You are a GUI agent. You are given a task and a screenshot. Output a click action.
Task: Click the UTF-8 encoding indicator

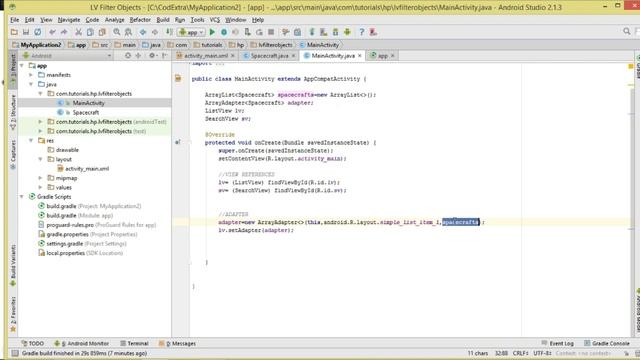pos(543,353)
